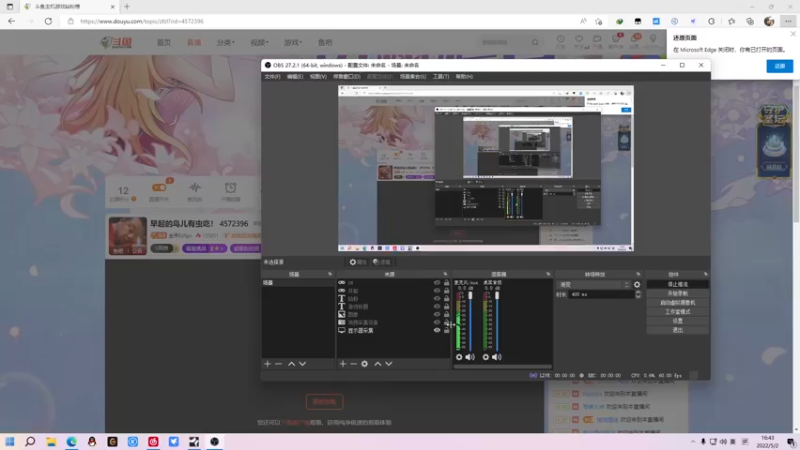Pop out the Controls dock icon
The width and height of the screenshot is (800, 450).
(706, 274)
